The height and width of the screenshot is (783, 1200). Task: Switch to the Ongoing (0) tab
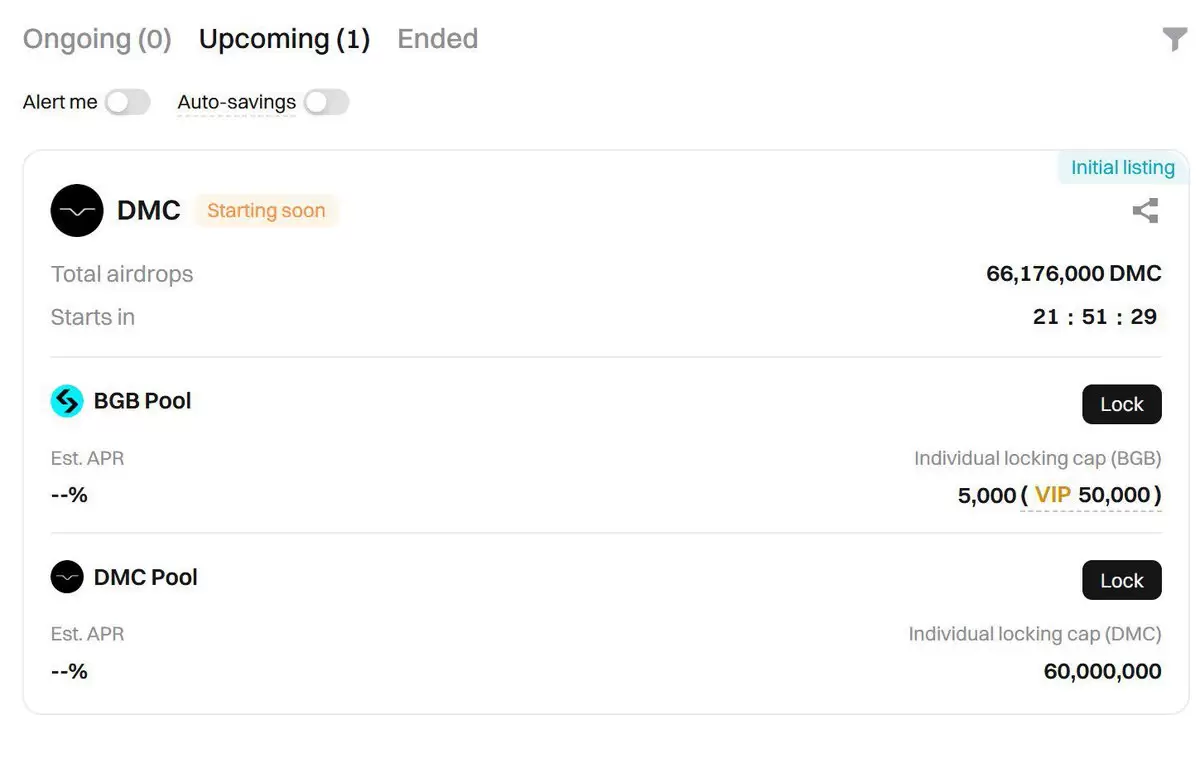pyautogui.click(x=97, y=39)
